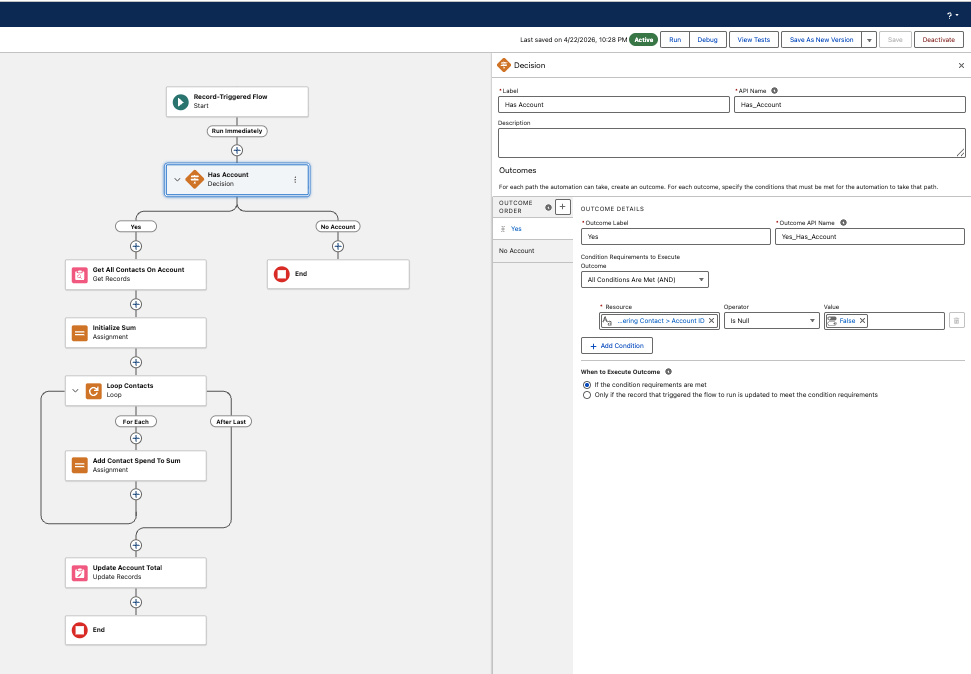The width and height of the screenshot is (971, 674).
Task: Show Outcome API Name info tooltip
Action: point(843,222)
